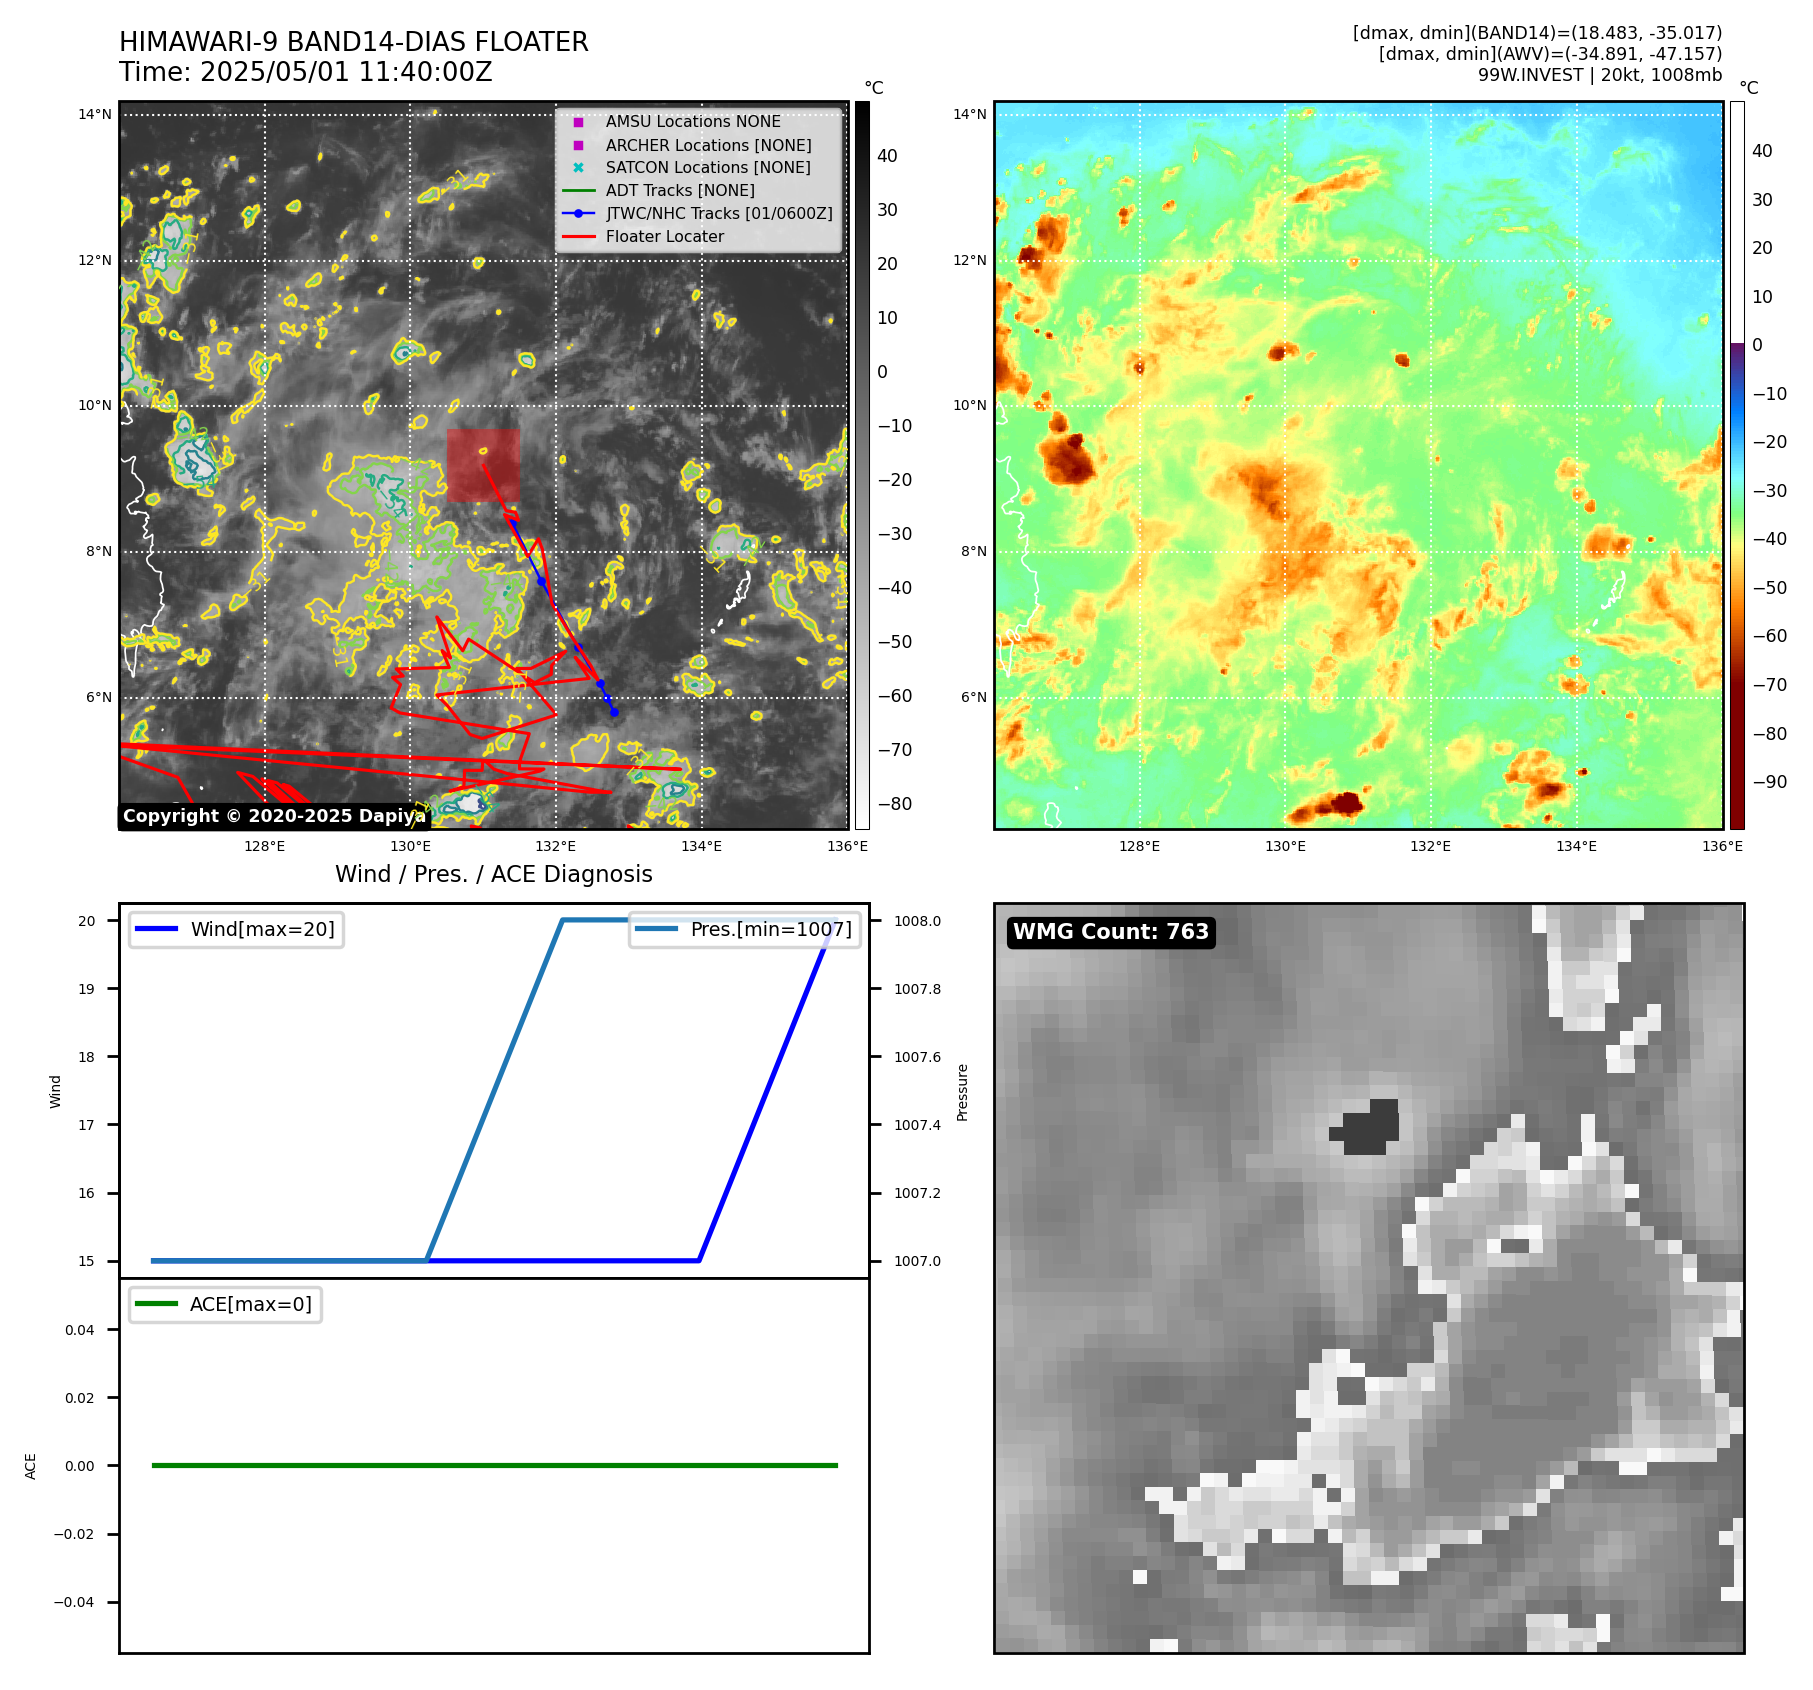Click the AMSU Locations NONE legend text
This screenshot has height=1690, width=1813.
point(693,122)
